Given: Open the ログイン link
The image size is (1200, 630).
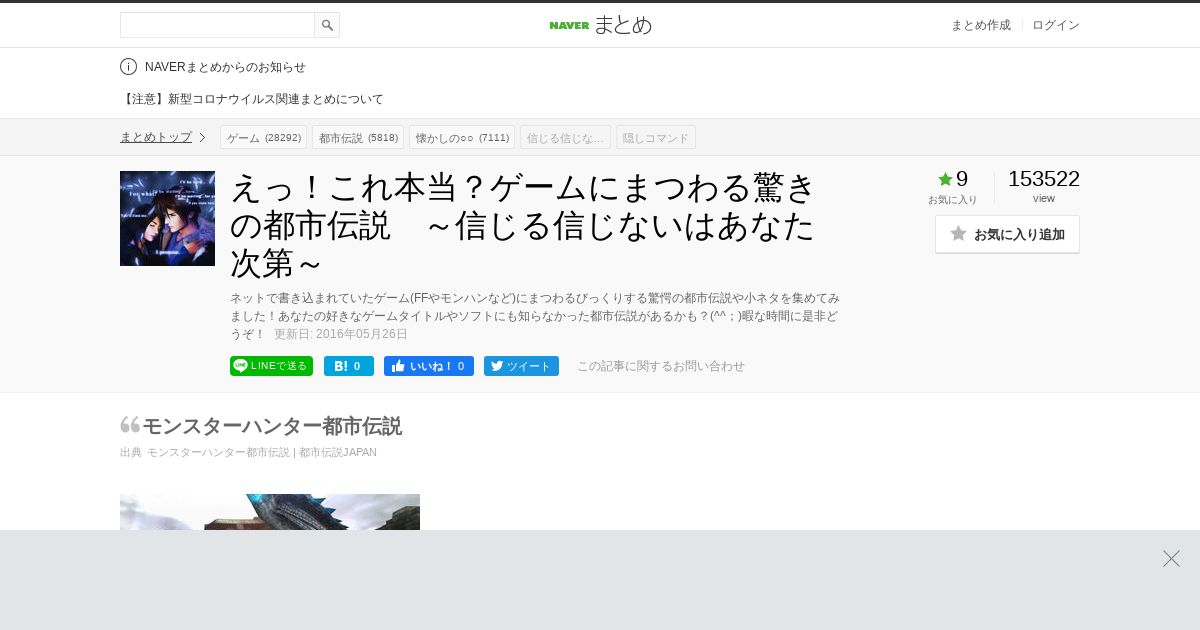Looking at the screenshot, I should click(1056, 25).
